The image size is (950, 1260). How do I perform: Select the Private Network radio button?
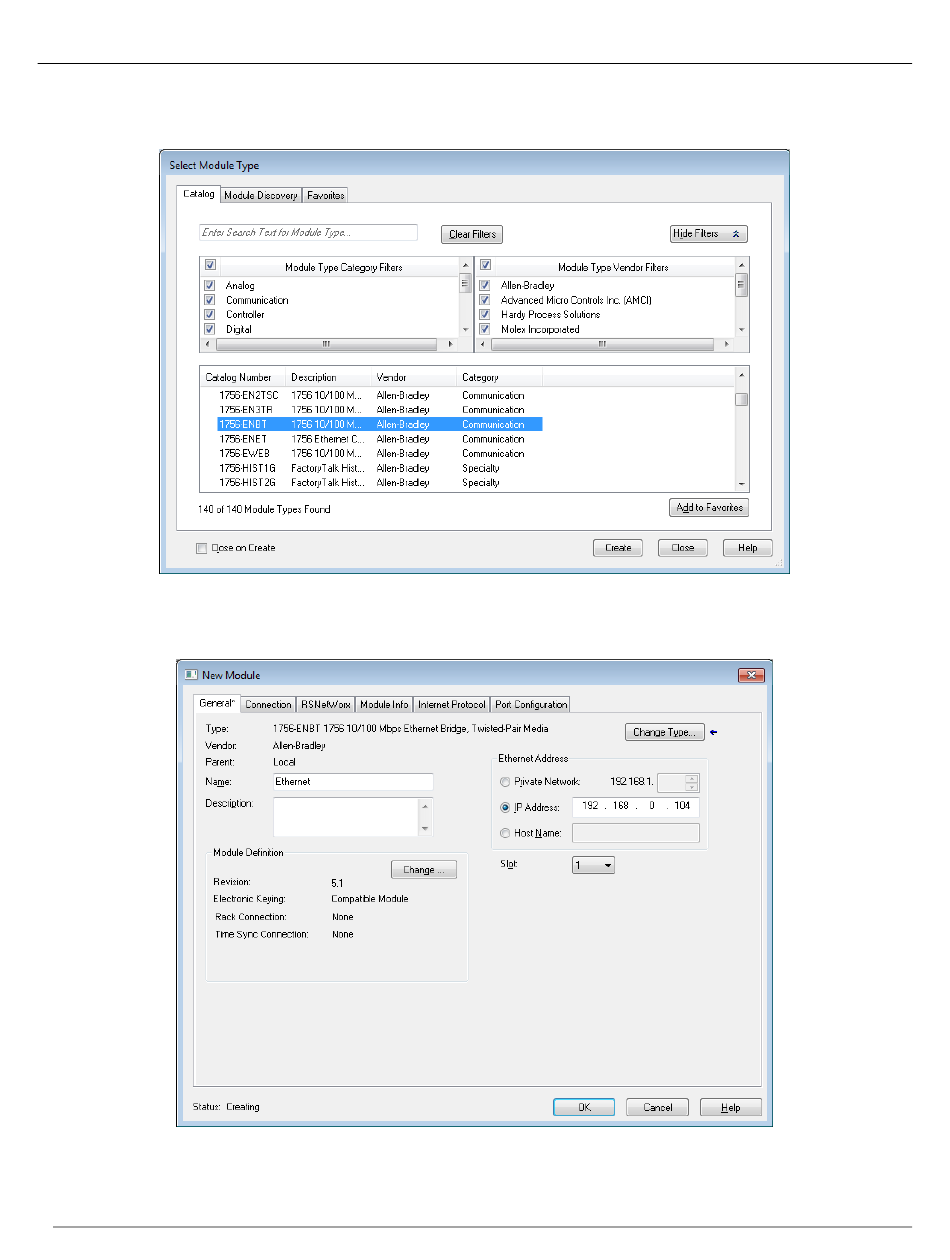pyautogui.click(x=505, y=782)
